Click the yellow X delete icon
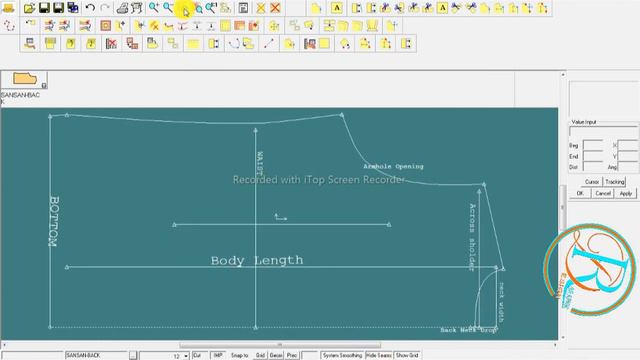Image resolution: width=640 pixels, height=360 pixels. [260, 8]
